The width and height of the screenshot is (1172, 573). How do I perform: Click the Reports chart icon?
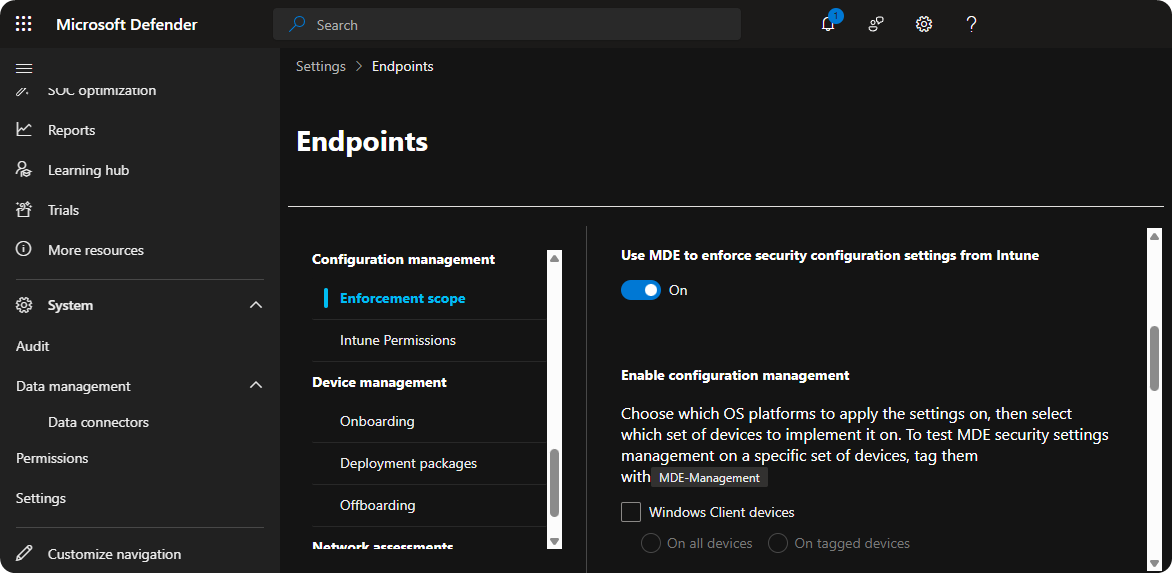25,130
